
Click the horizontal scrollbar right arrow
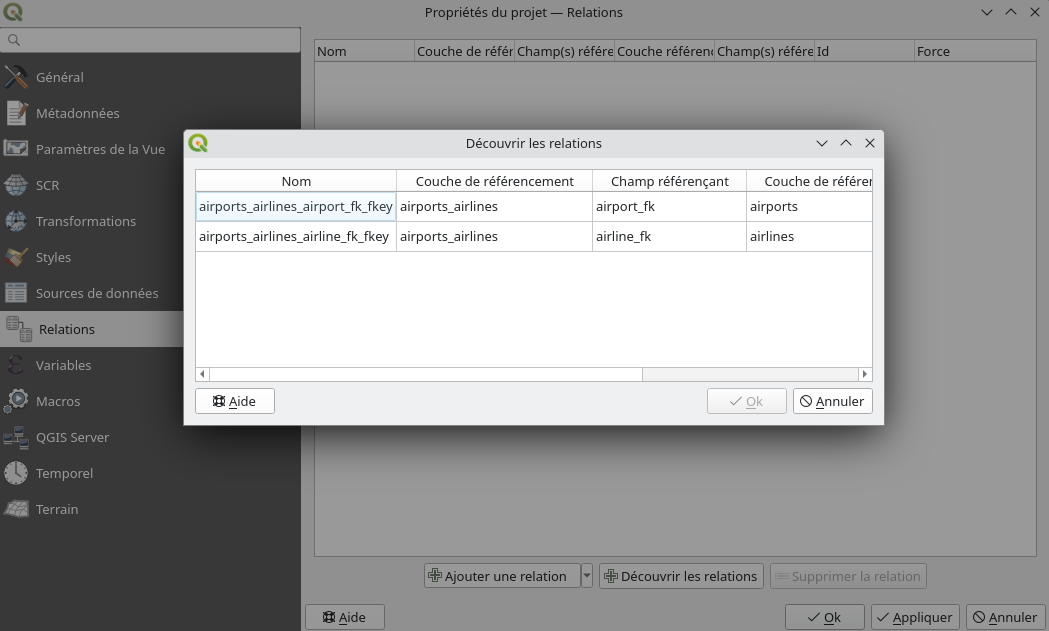[864, 375]
